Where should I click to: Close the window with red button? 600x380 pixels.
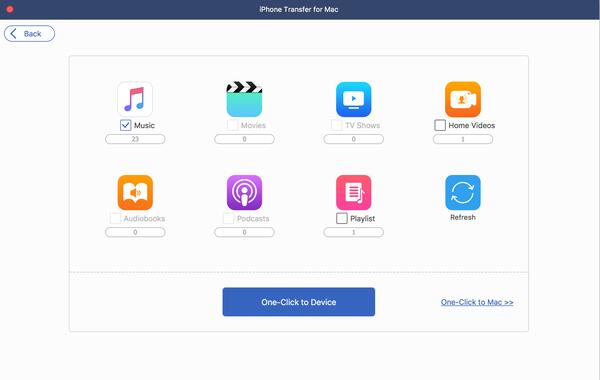(x=10, y=9)
